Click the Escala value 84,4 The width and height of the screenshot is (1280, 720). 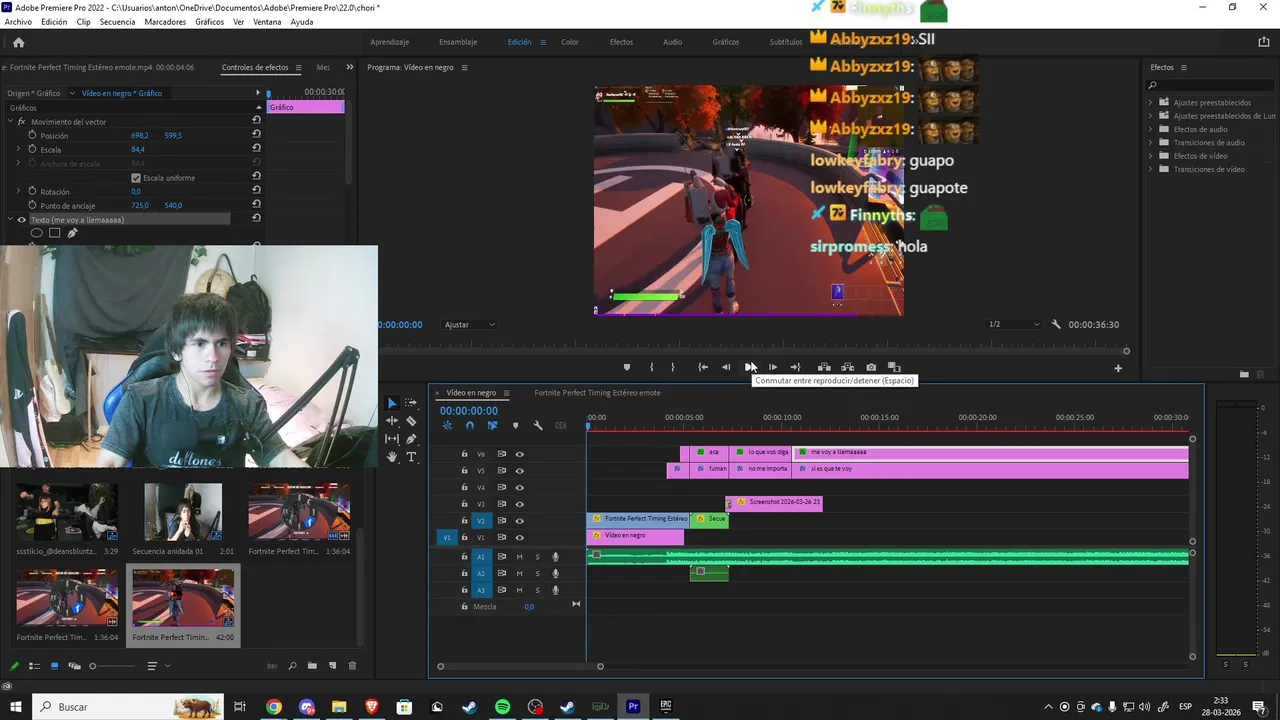(138, 149)
